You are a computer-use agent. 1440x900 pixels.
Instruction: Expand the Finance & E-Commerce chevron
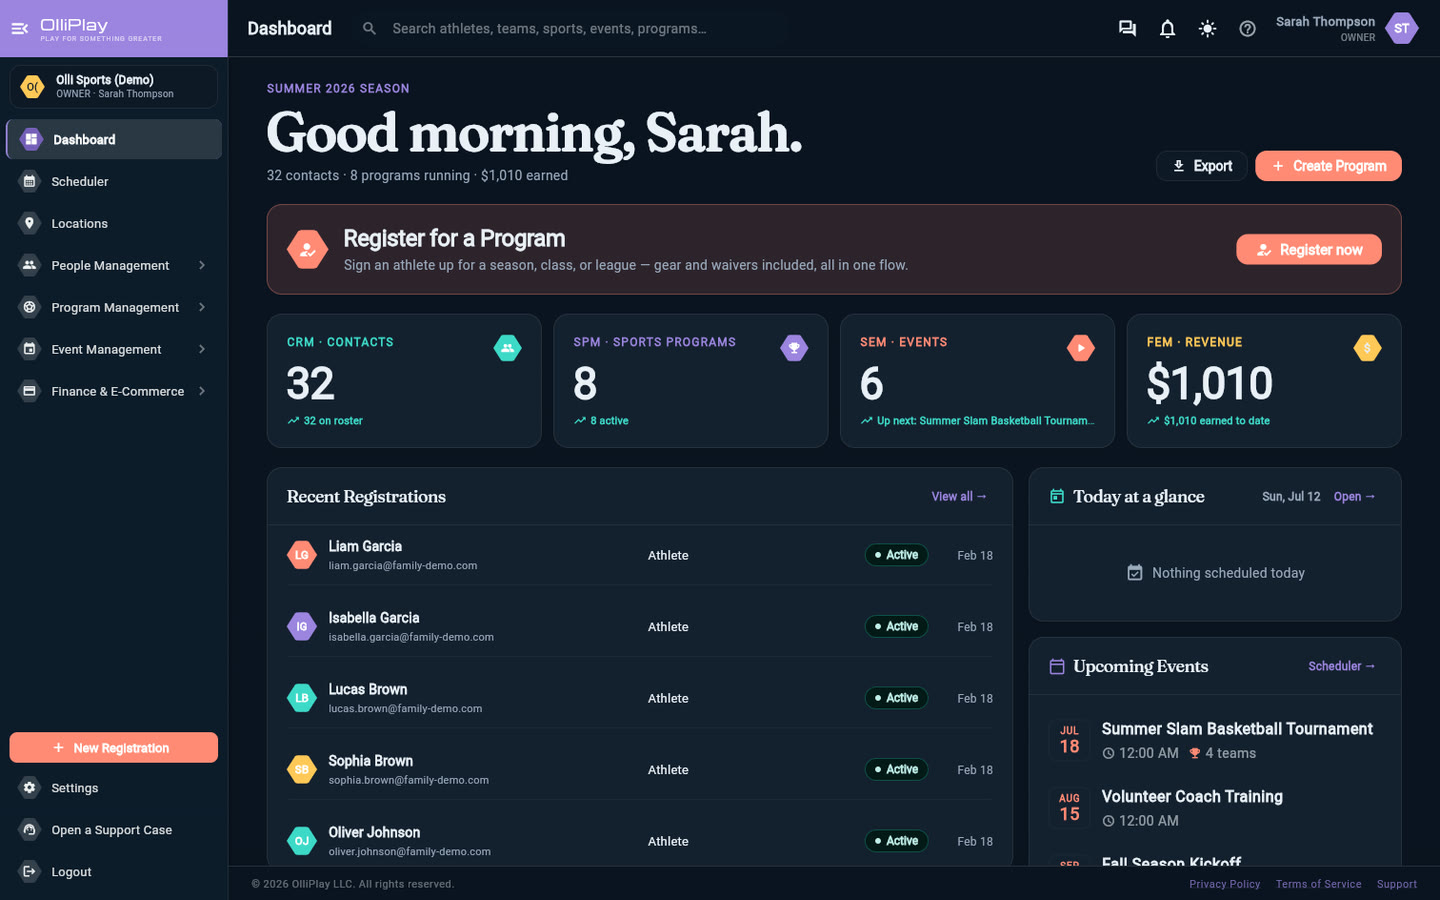[202, 391]
